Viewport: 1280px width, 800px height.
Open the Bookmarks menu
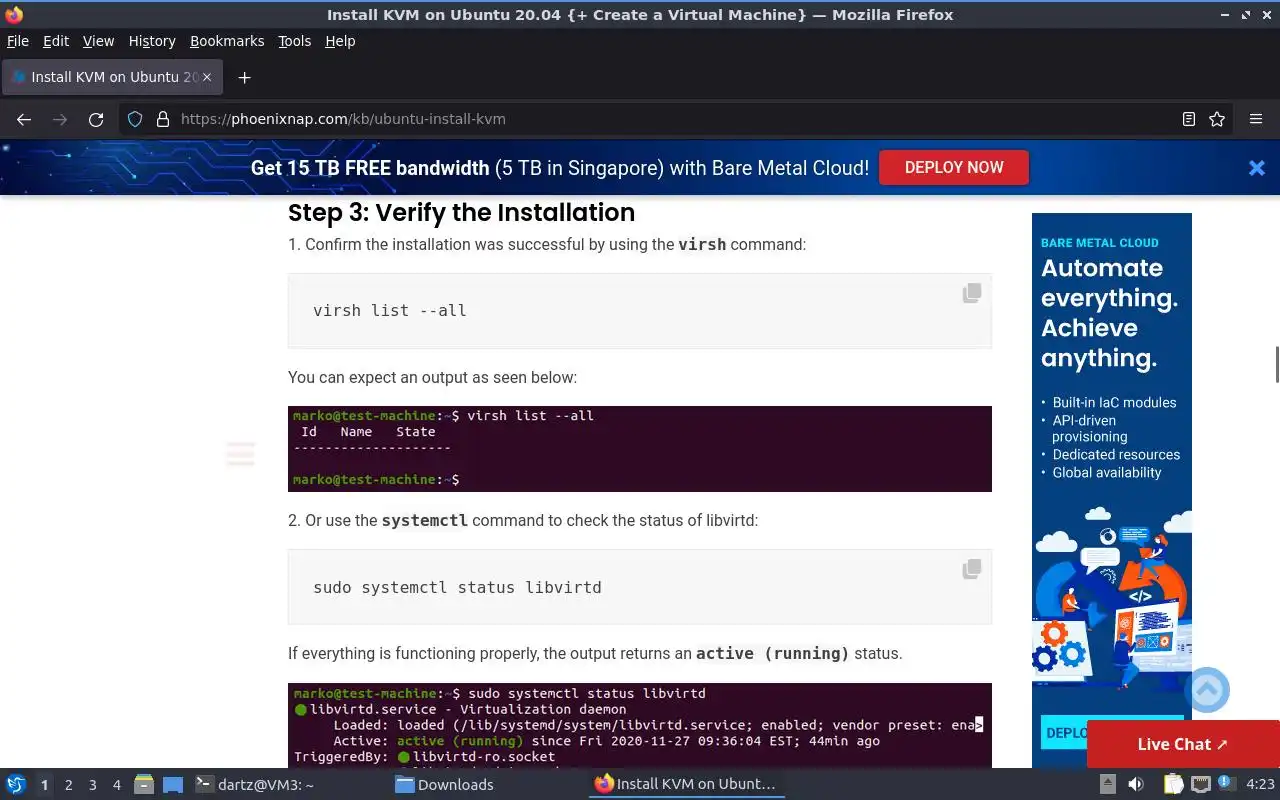point(227,41)
